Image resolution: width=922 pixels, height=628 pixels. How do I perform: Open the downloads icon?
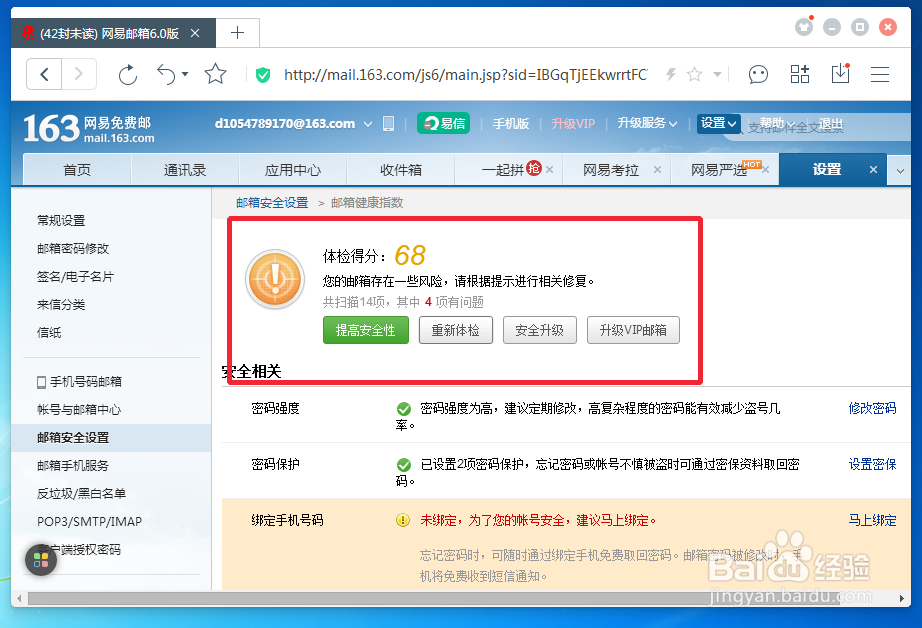840,74
